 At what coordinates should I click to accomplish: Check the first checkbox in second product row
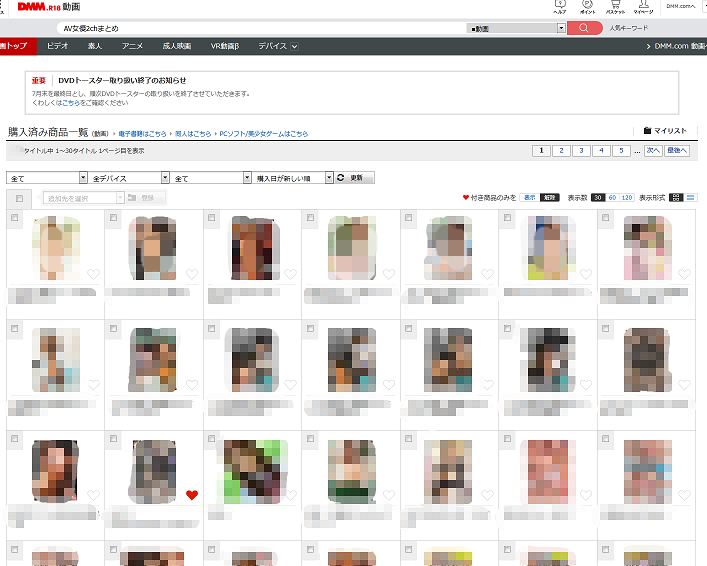click(14, 327)
